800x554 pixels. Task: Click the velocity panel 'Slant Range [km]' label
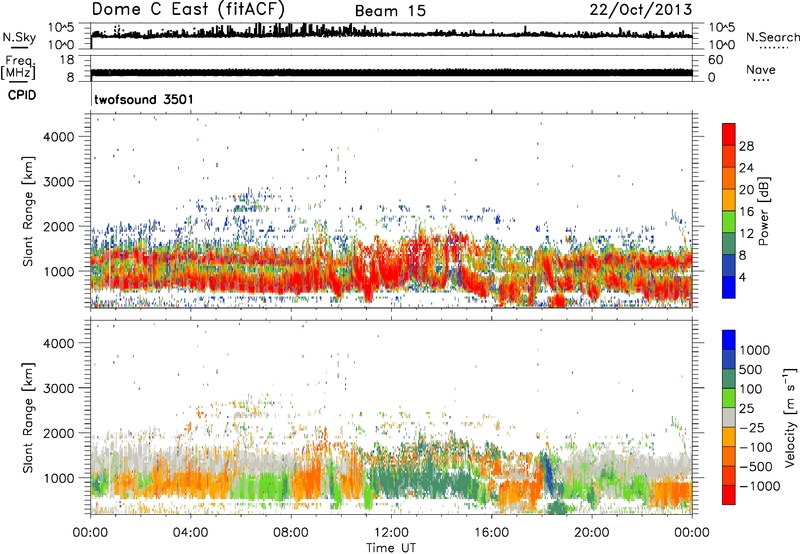coord(28,417)
